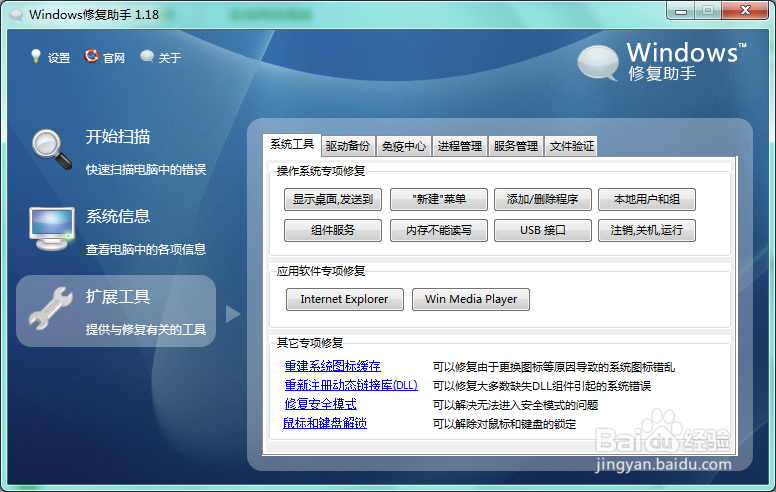Click description 可以解决无法进入安全模式的问题
Screen dimensions: 776x492
click(515, 405)
